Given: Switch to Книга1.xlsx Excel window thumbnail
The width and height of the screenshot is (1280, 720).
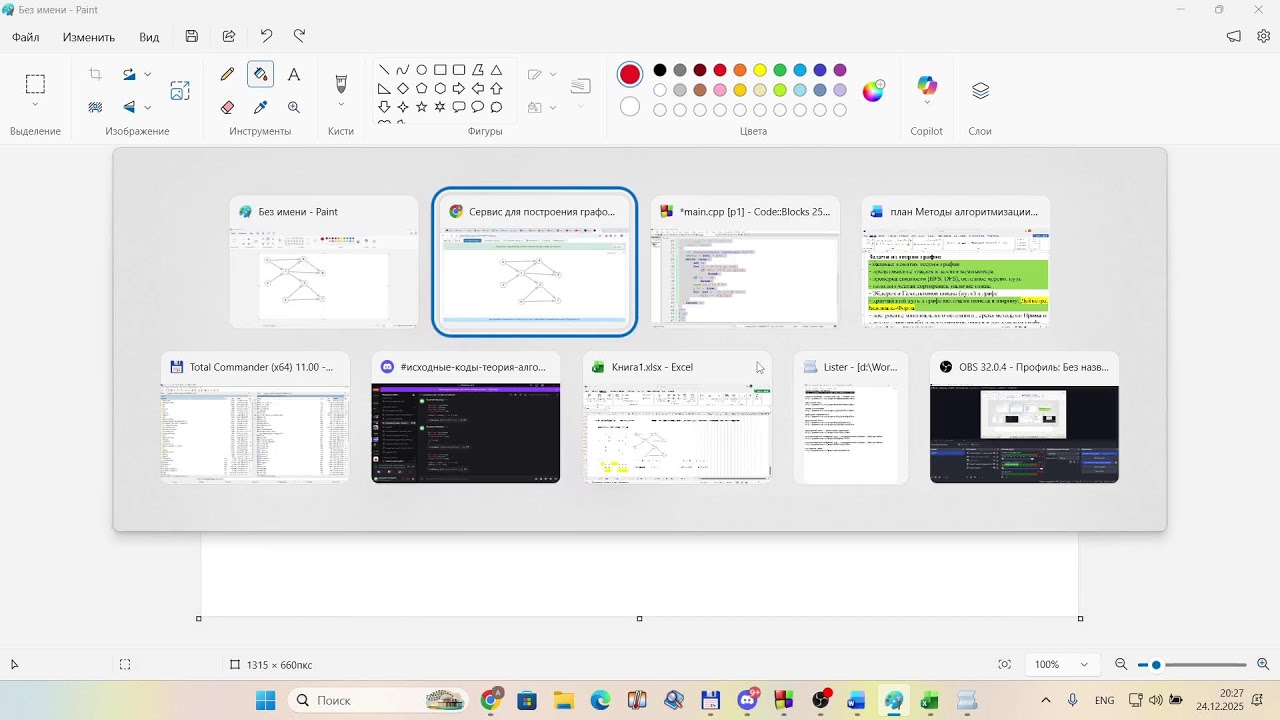Looking at the screenshot, I should pos(677,417).
